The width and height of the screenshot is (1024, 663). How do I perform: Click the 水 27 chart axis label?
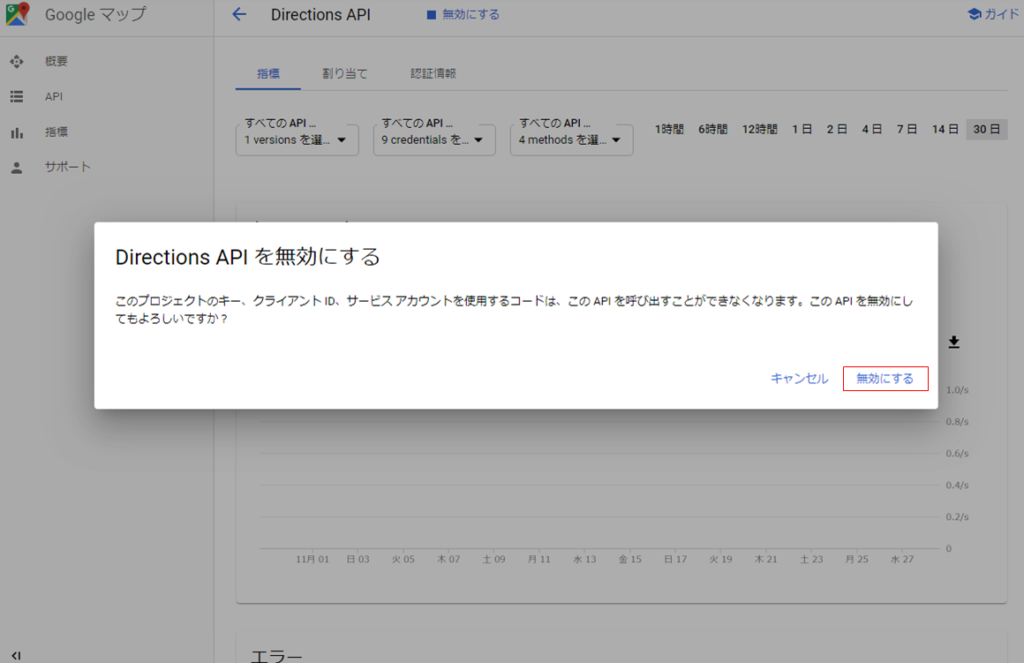[903, 559]
